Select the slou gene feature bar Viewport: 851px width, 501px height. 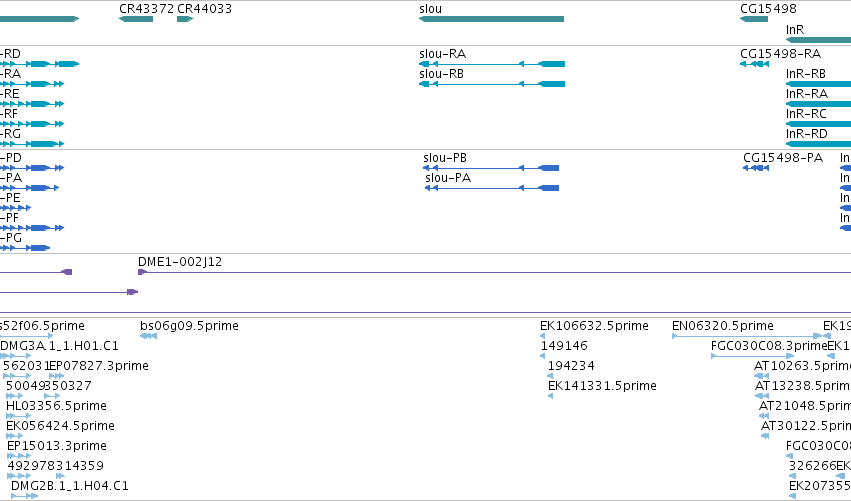[x=491, y=19]
